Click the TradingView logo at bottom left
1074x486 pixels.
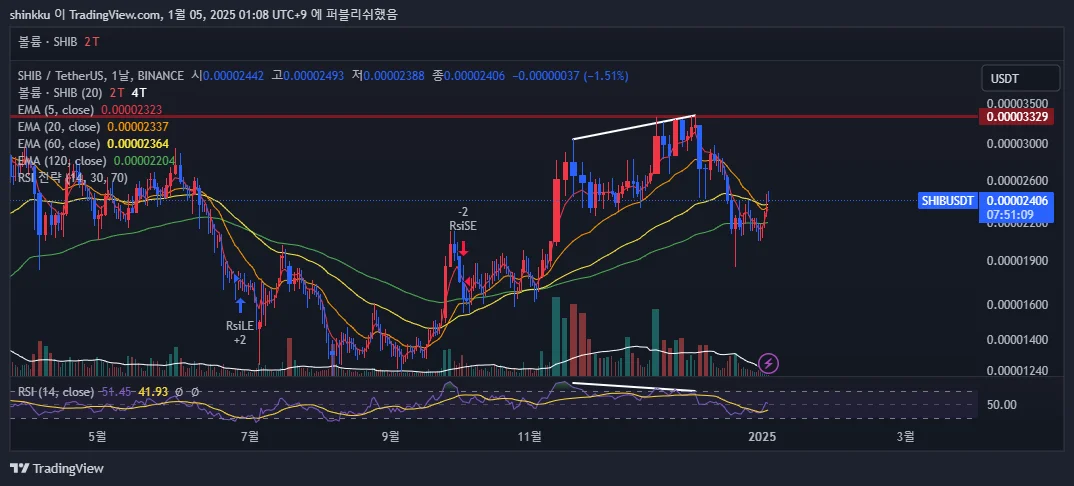point(57,469)
